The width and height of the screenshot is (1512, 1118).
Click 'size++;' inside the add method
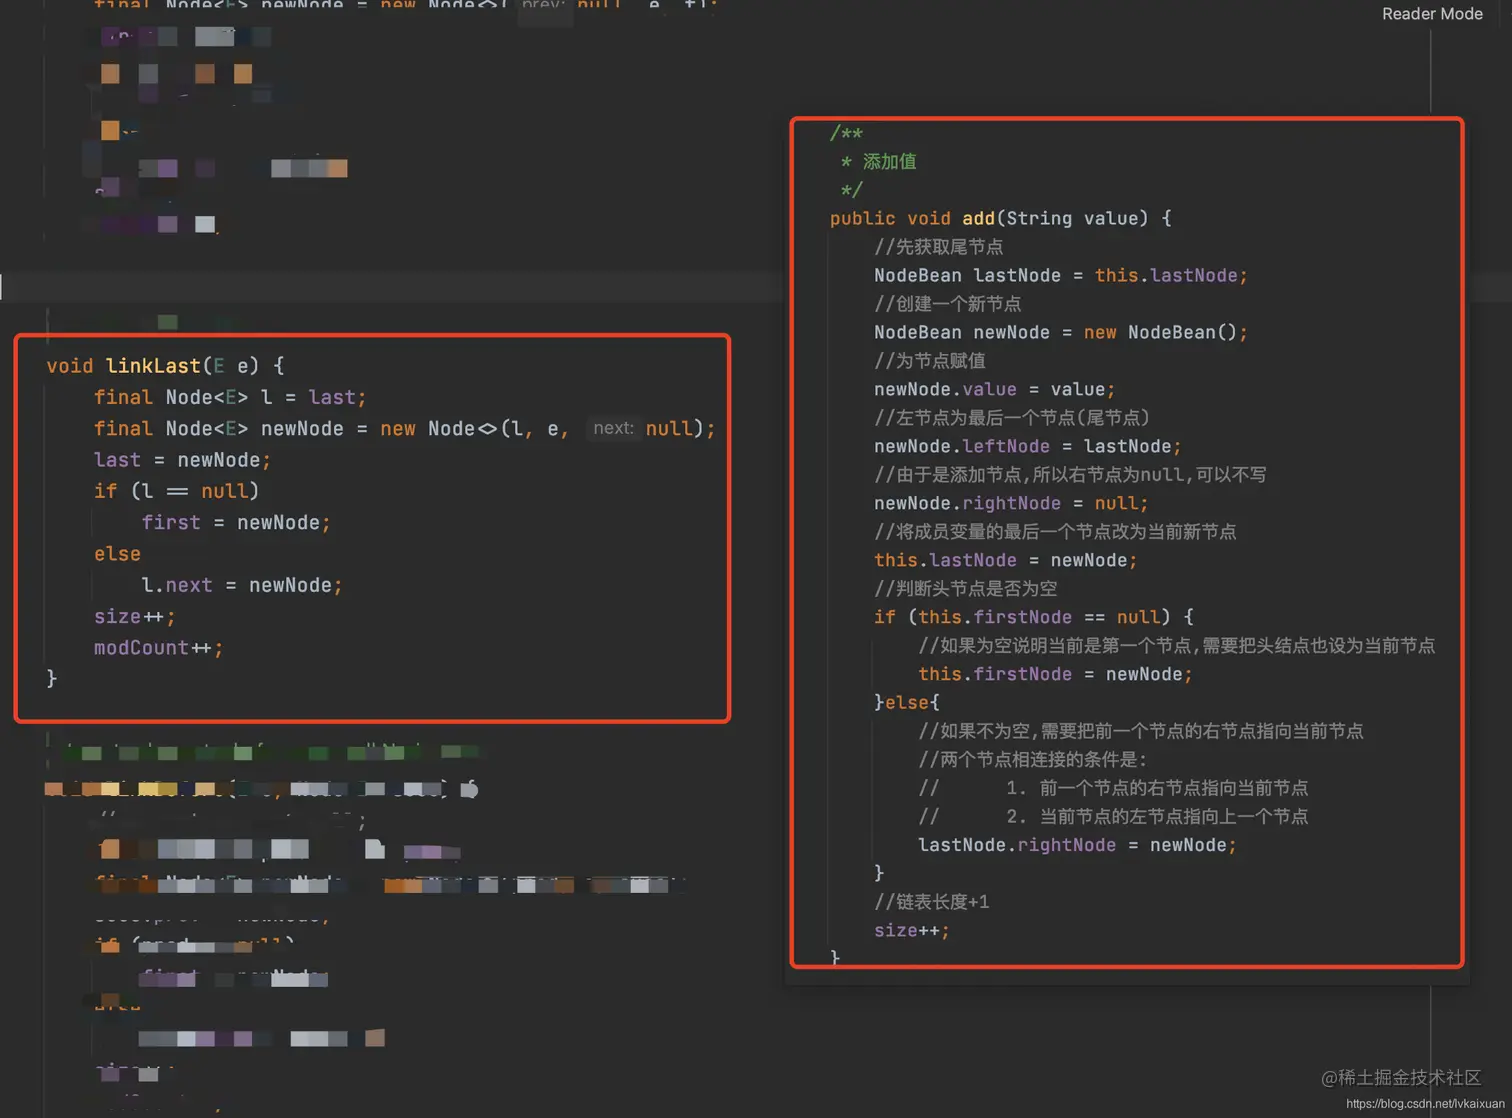click(x=912, y=930)
